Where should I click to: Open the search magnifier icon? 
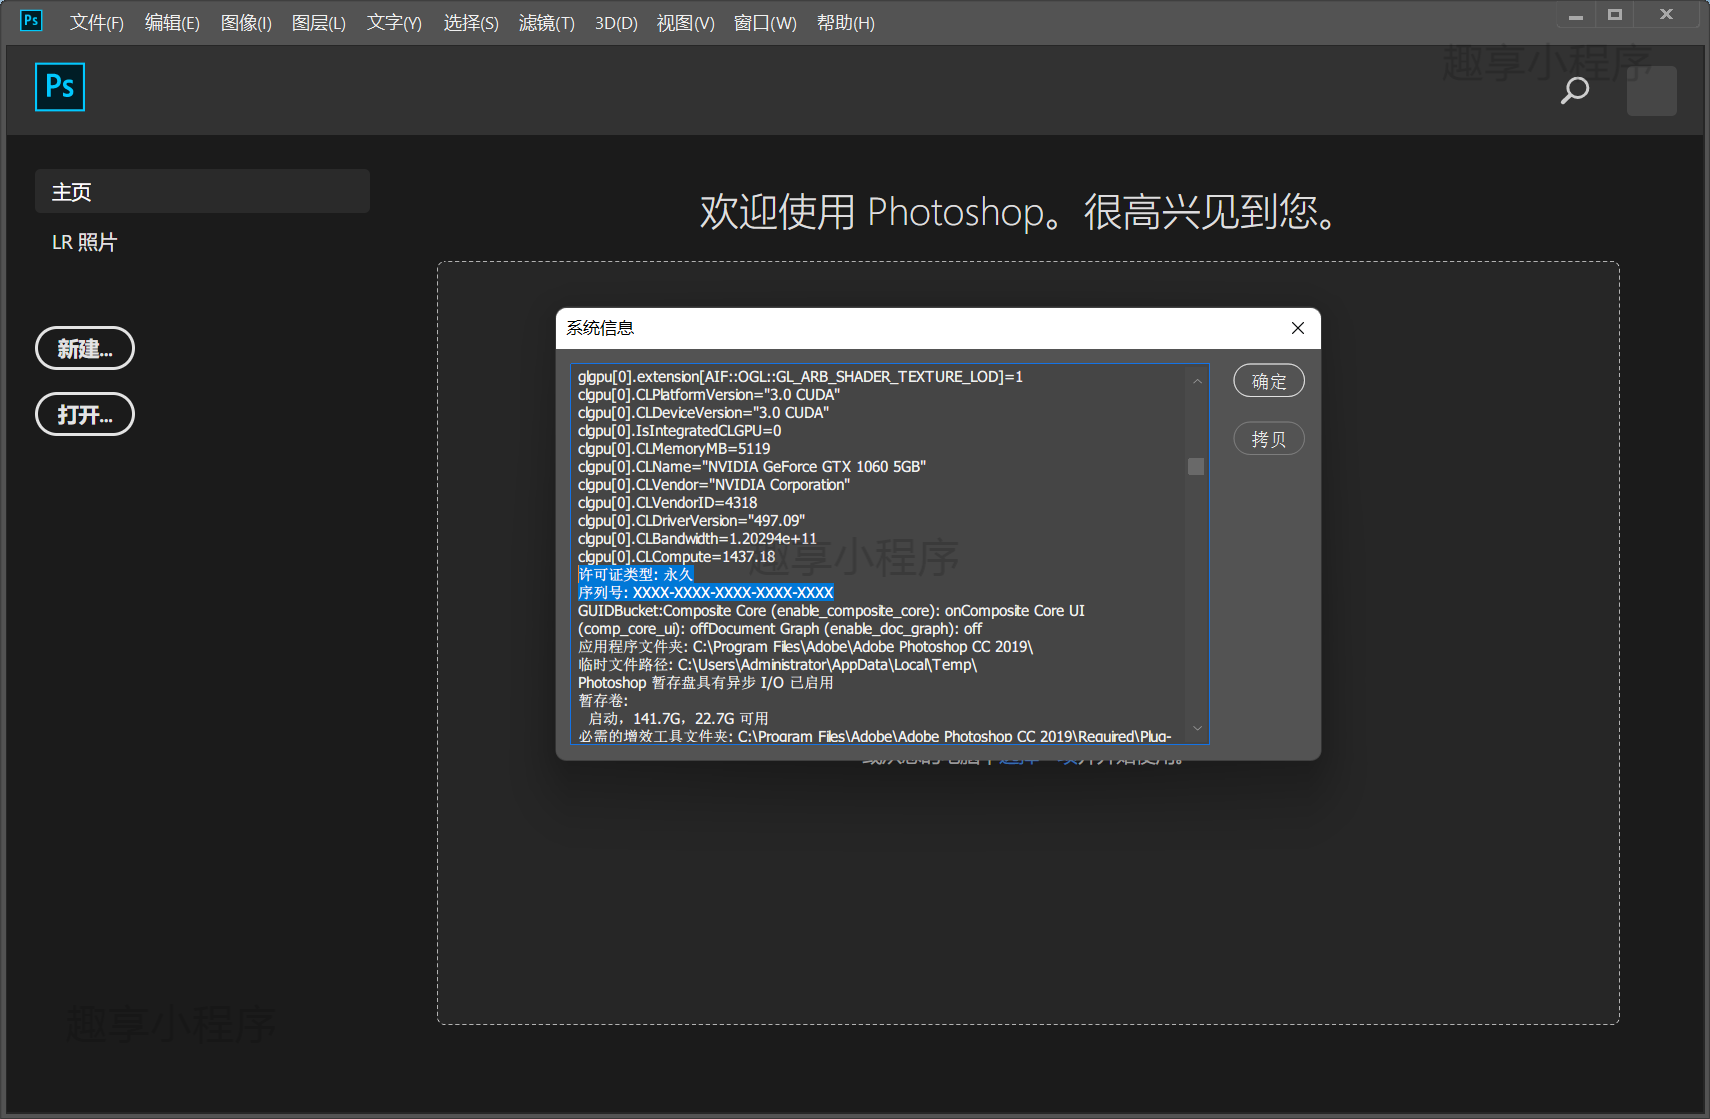(x=1575, y=90)
